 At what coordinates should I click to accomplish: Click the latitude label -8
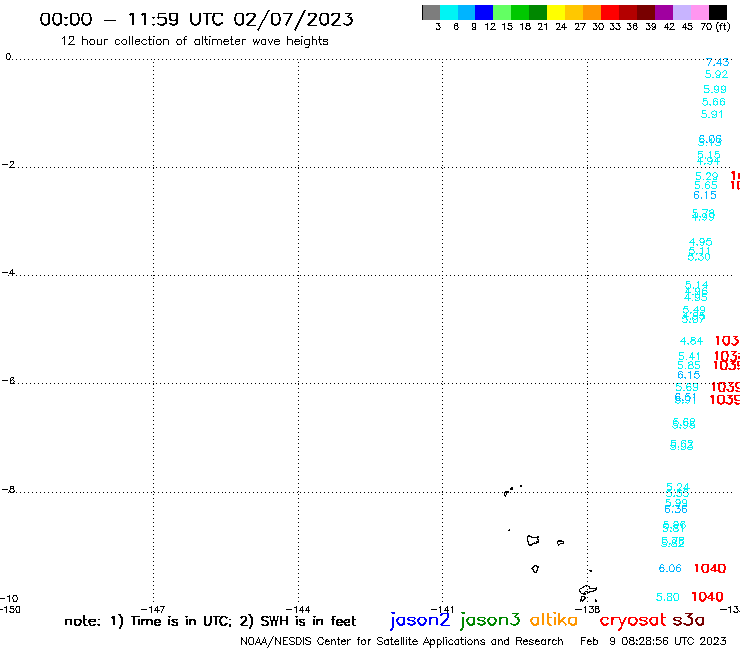[x=8, y=490]
